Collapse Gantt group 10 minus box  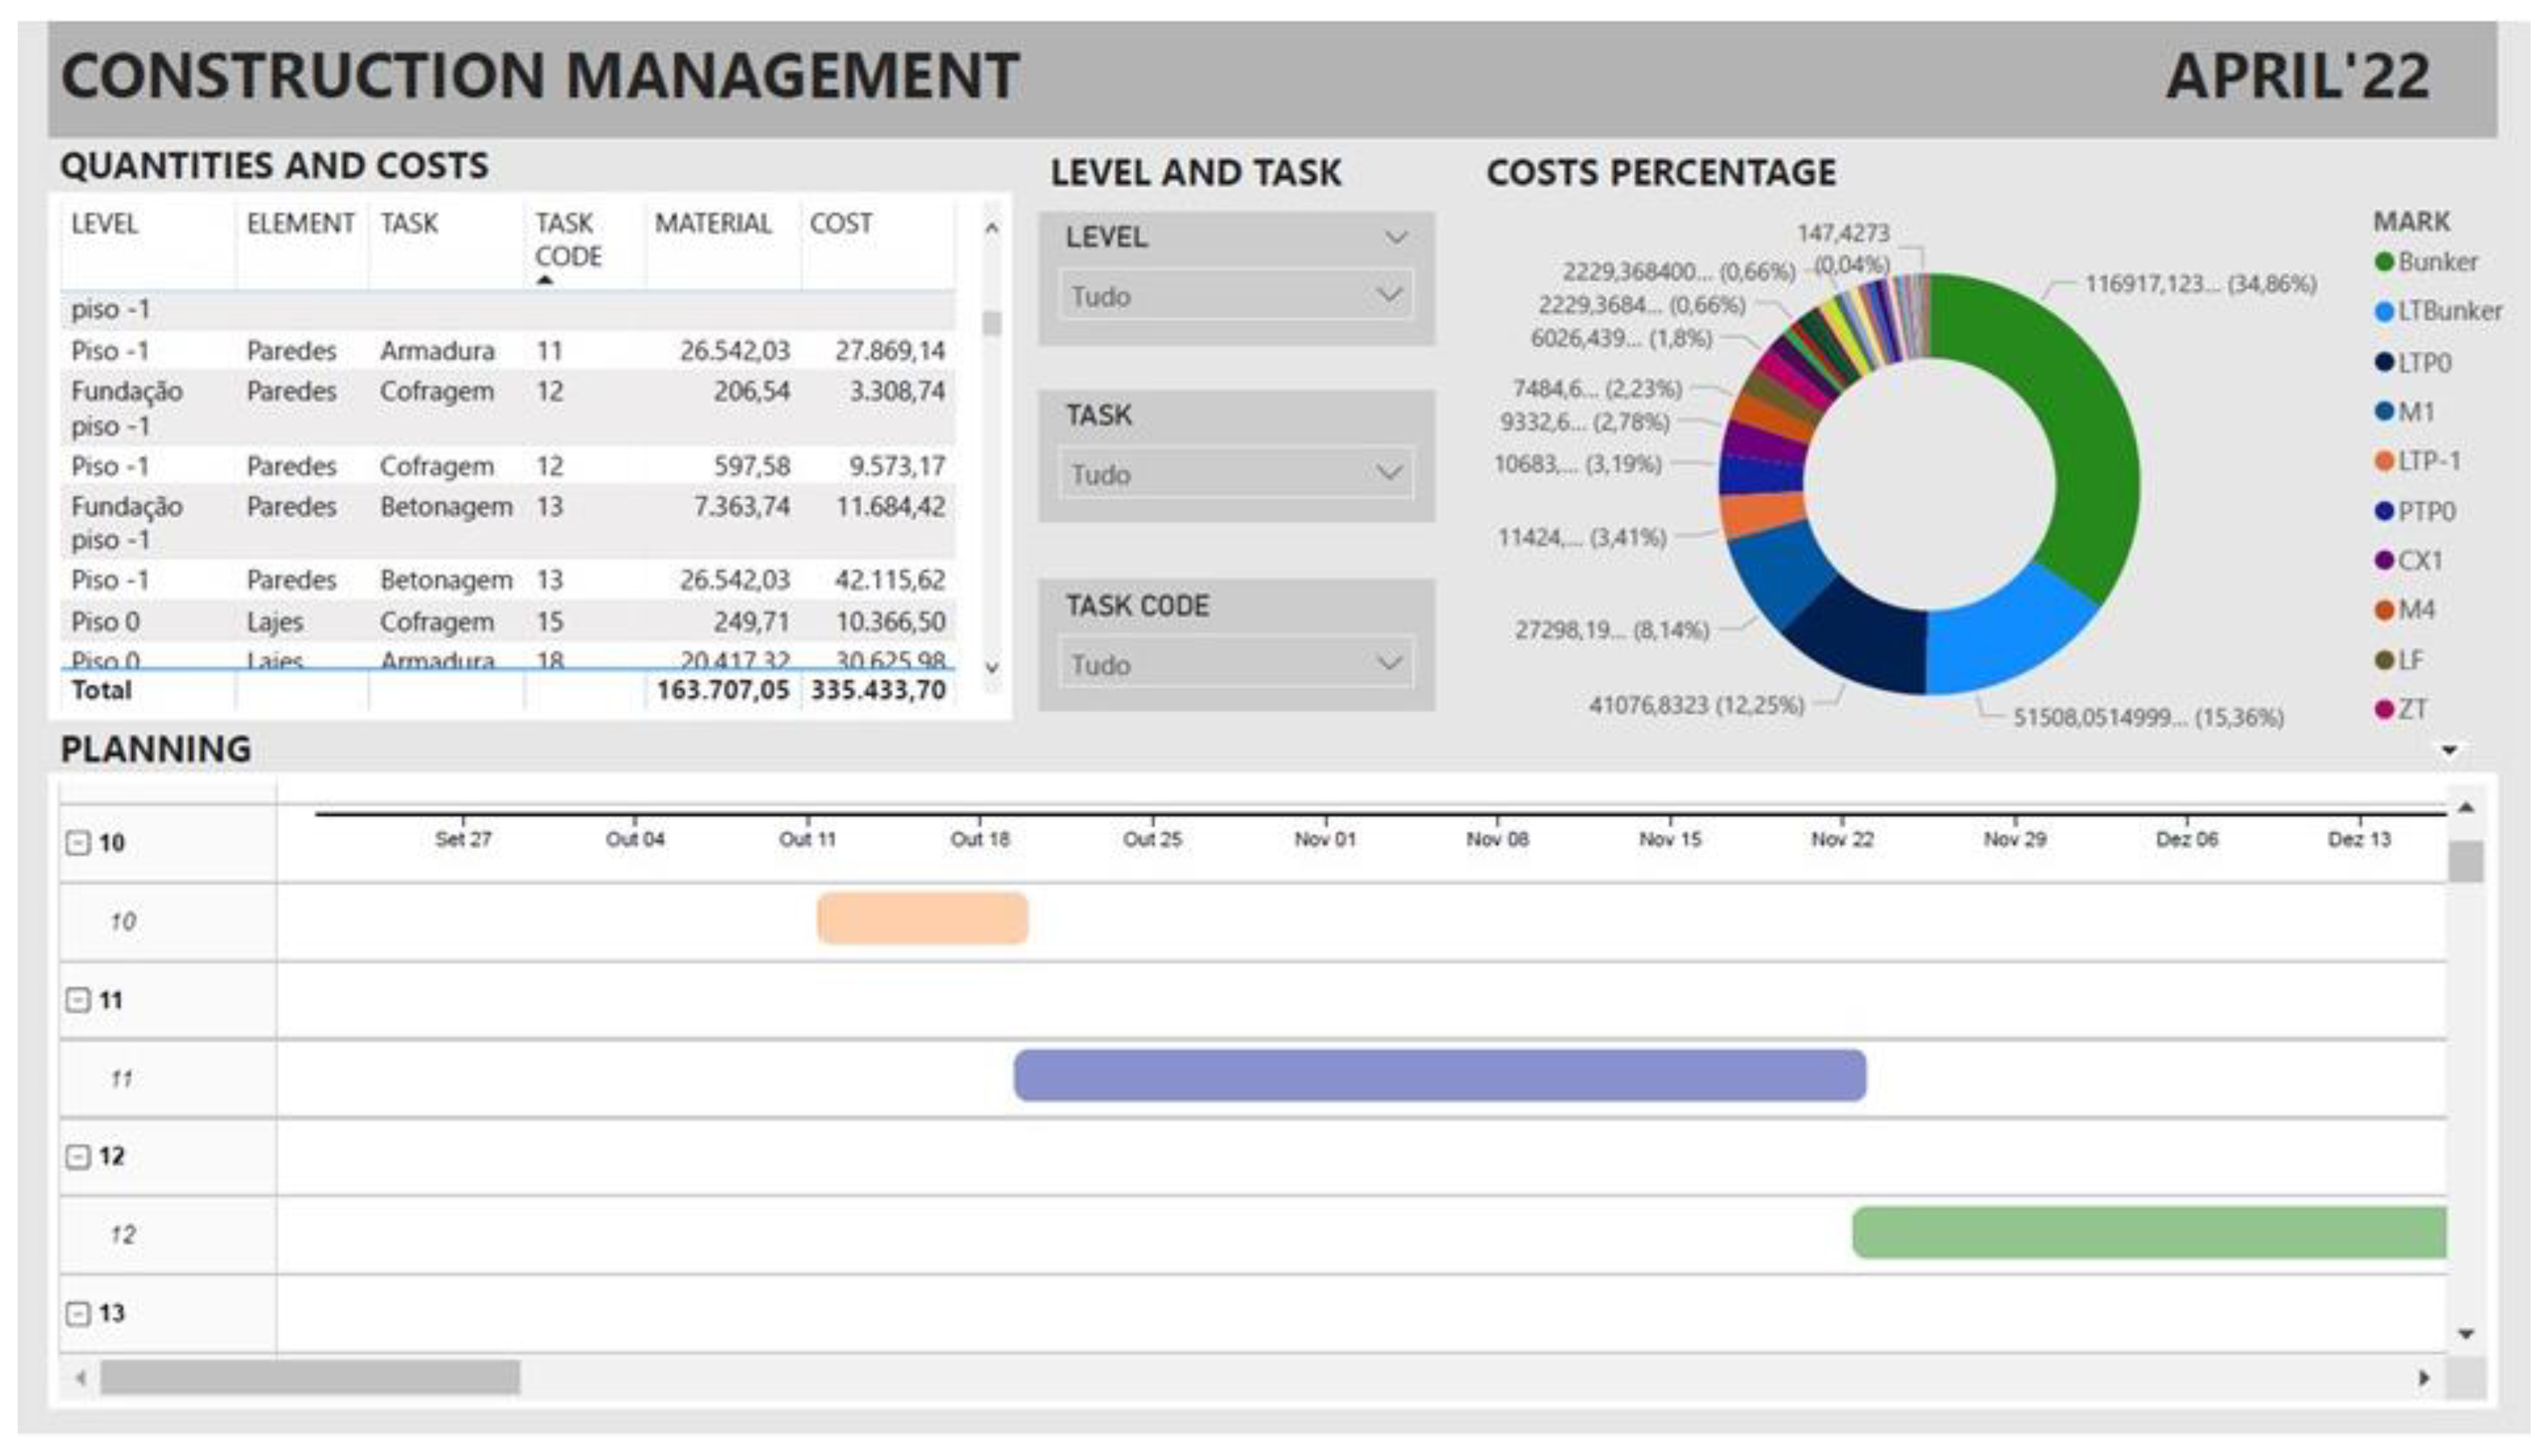coord(78,843)
